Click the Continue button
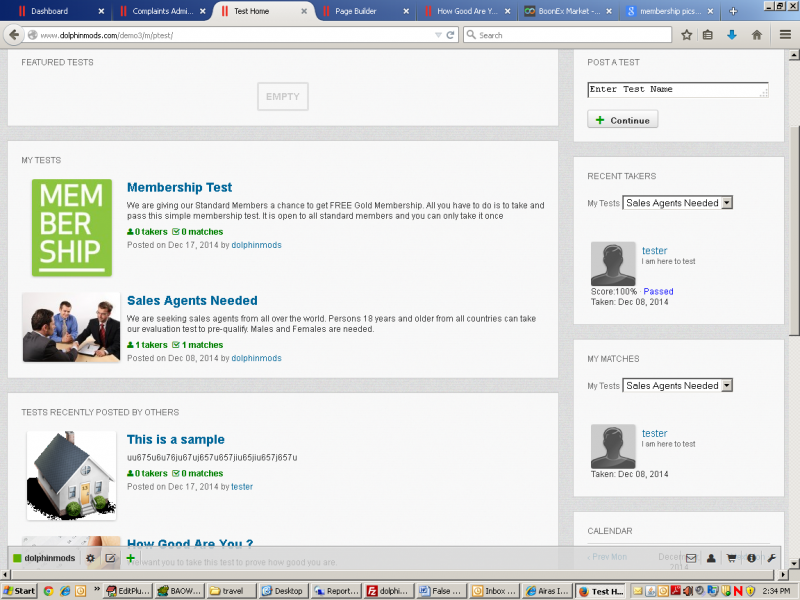Image resolution: width=800 pixels, height=600 pixels. click(x=622, y=120)
